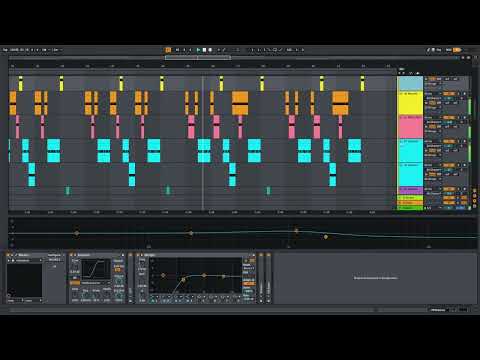Viewport: 480px width, 360px height.
Task: Toggle the second EQ band button below the graph
Action: click(166, 300)
